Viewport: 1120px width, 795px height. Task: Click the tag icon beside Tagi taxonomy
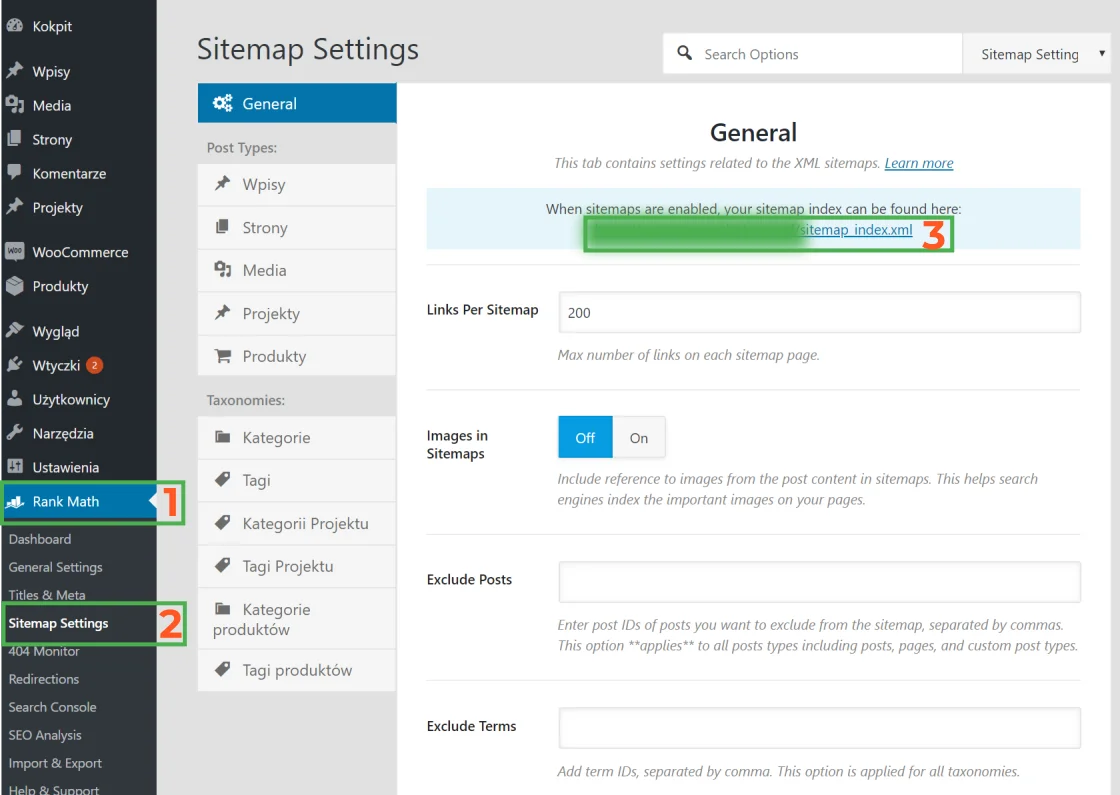pyautogui.click(x=223, y=479)
